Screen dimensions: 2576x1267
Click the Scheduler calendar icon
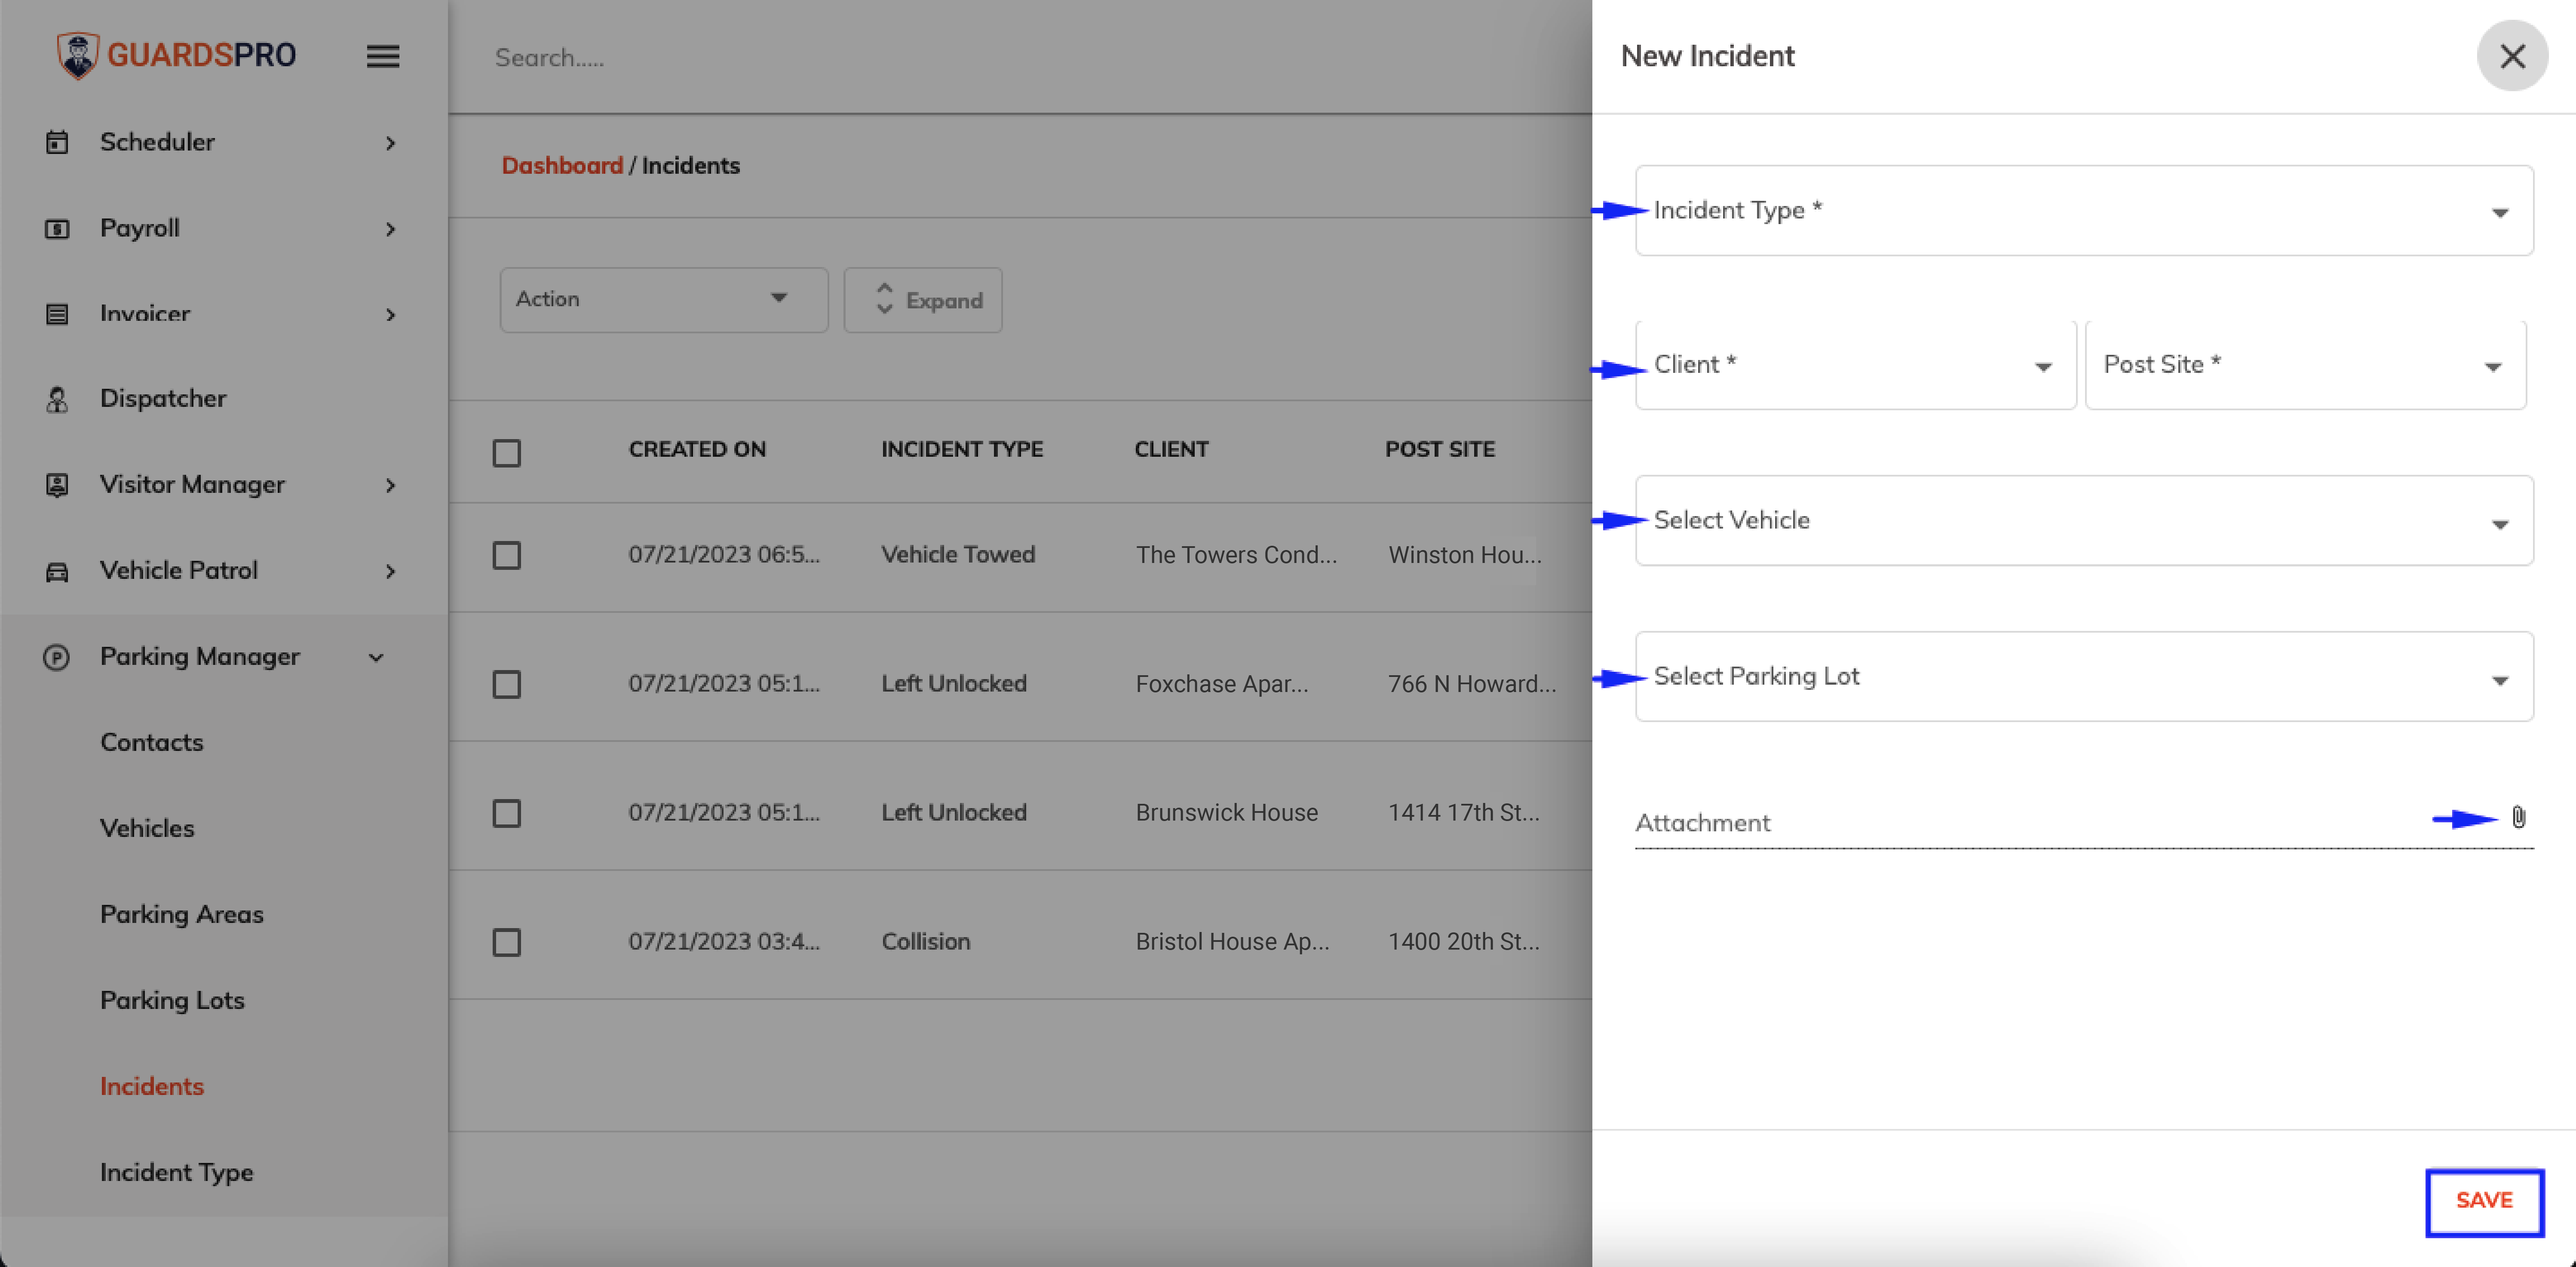(57, 142)
